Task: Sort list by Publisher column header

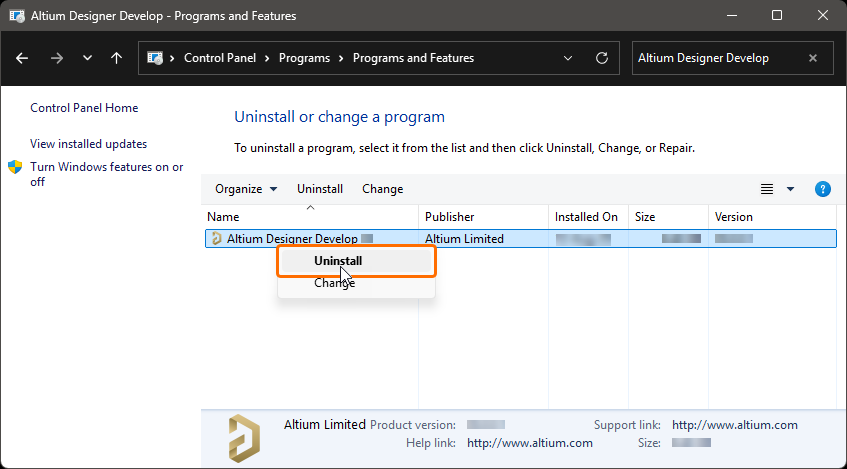Action: click(450, 217)
